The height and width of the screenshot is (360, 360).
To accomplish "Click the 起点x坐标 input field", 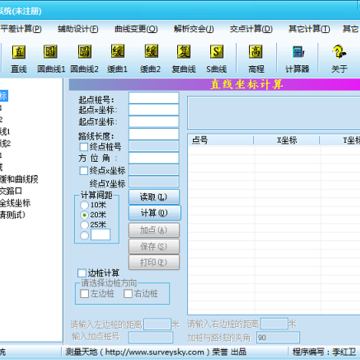I will tap(154, 110).
